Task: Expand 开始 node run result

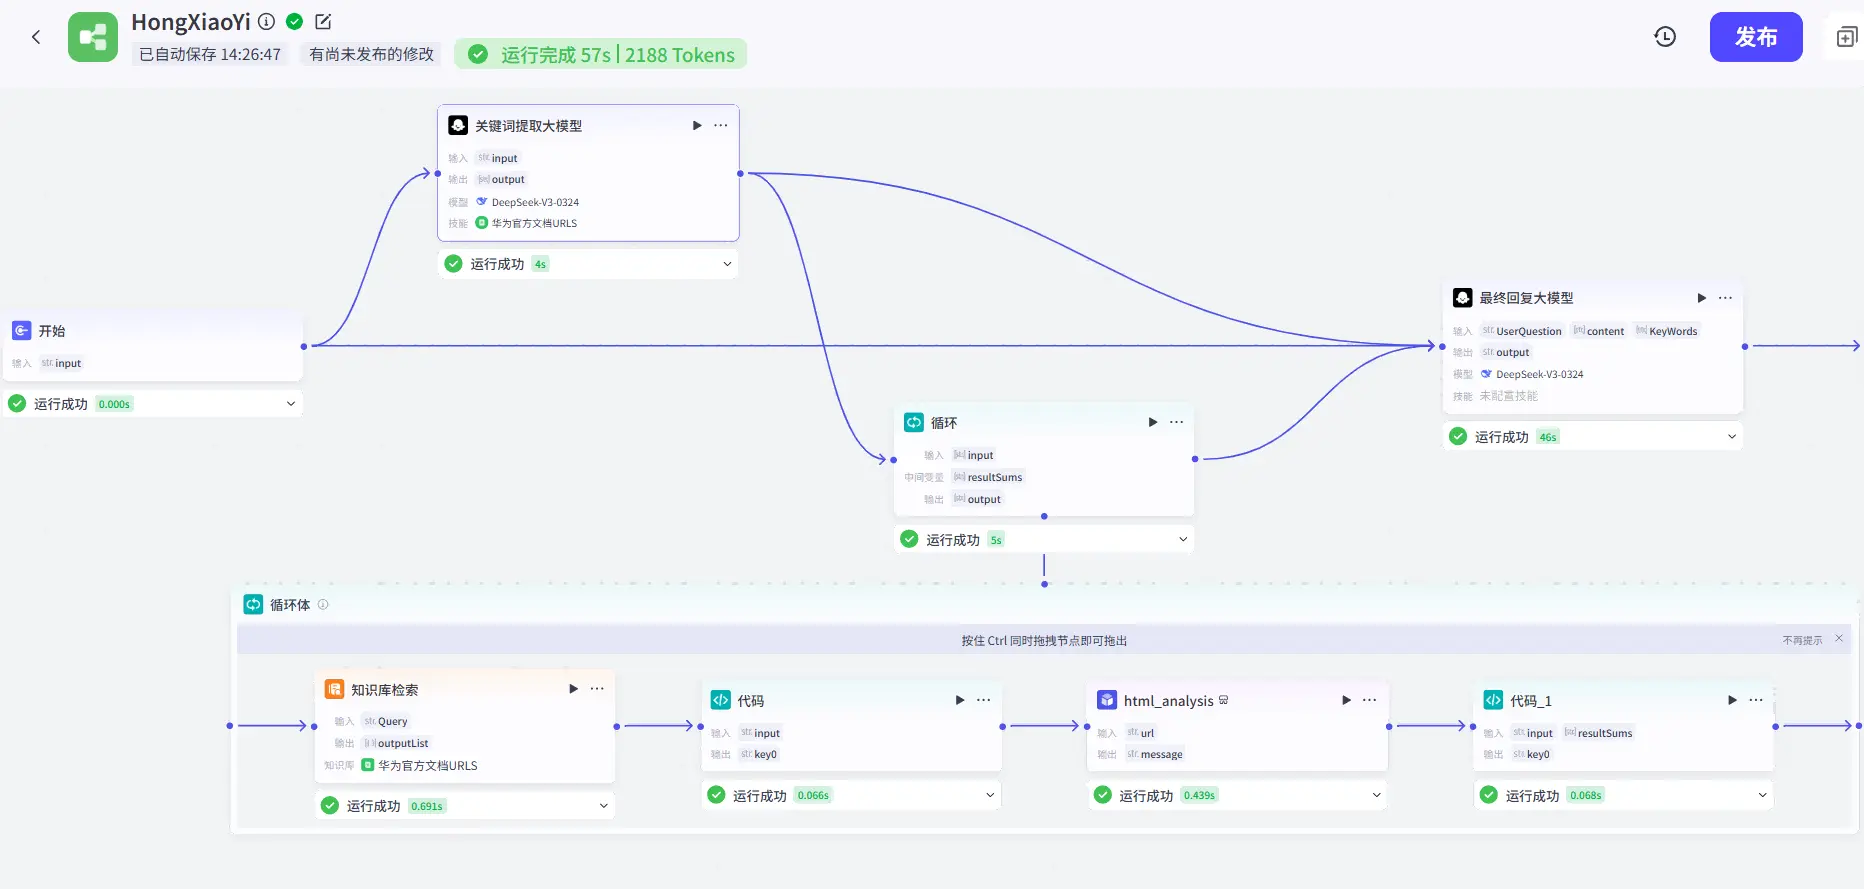Action: pos(291,404)
